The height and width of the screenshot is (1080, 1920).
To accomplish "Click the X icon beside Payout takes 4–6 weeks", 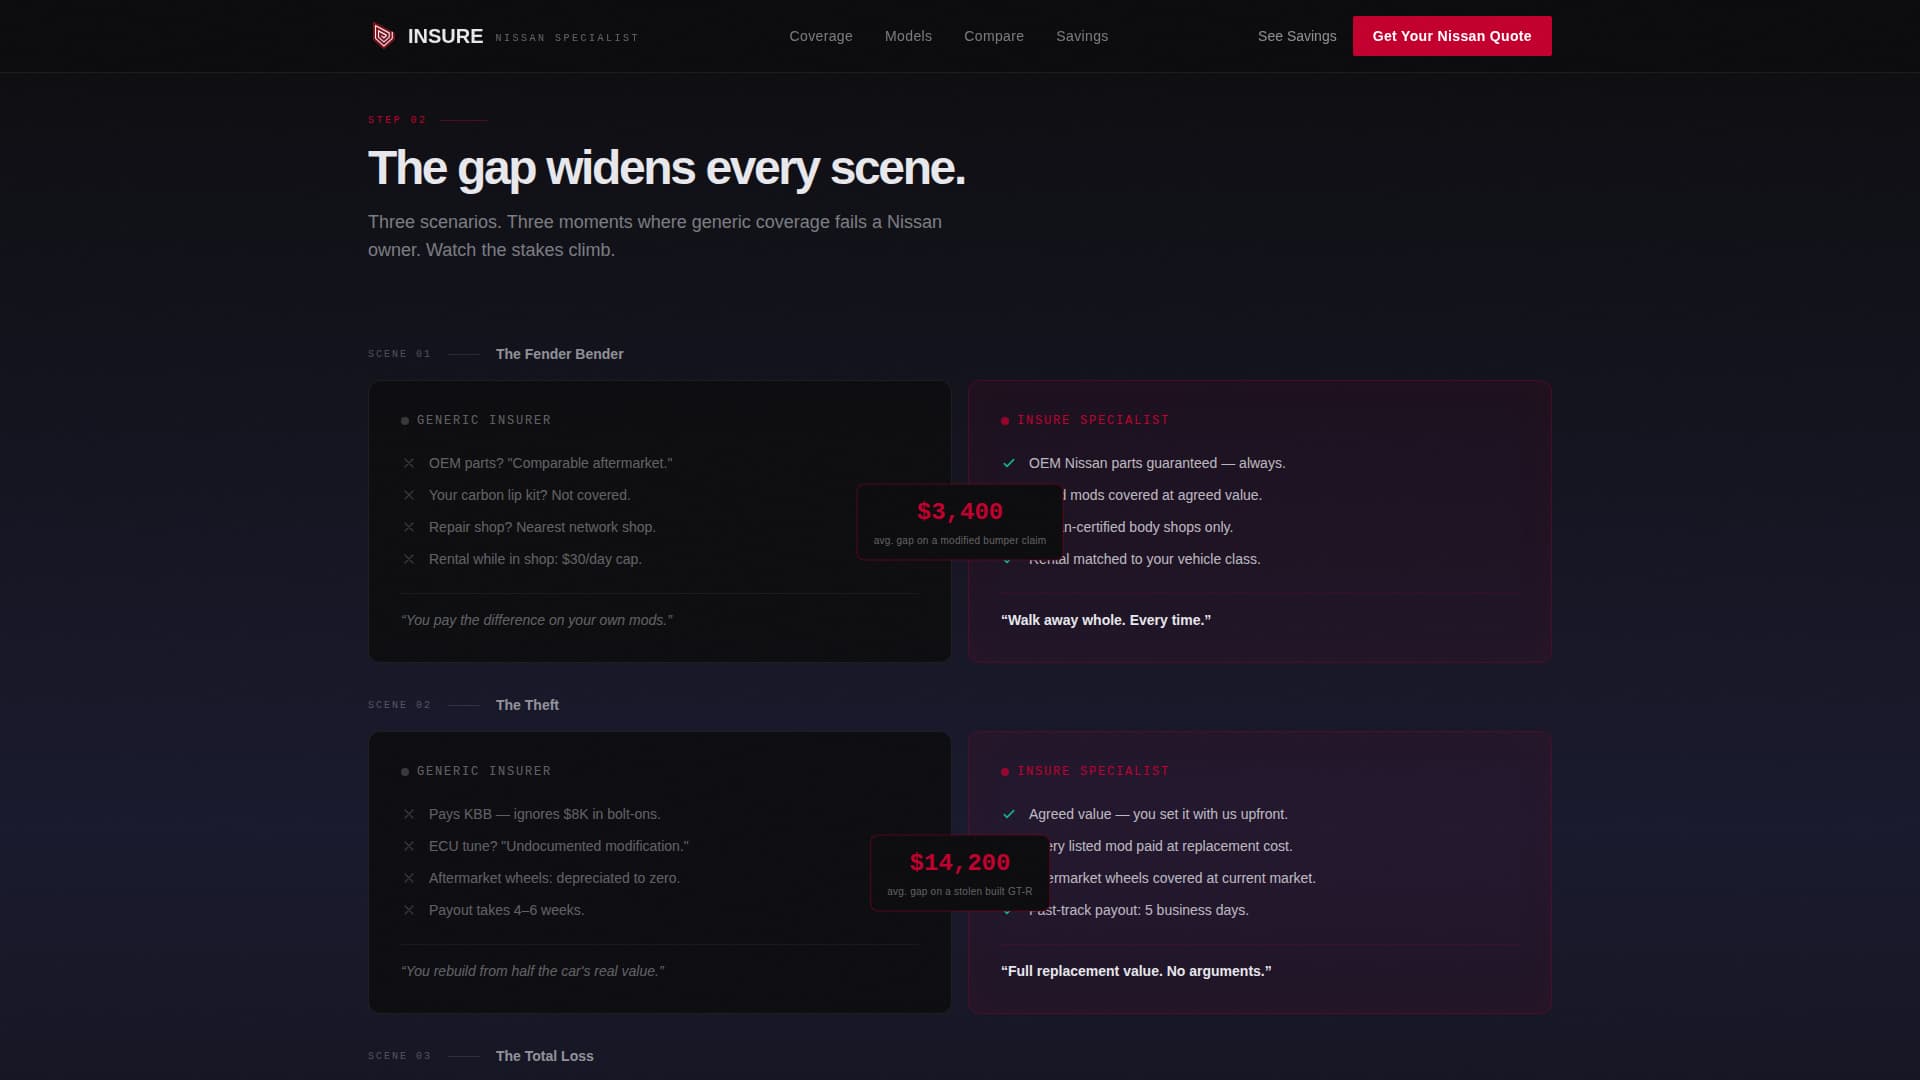I will pos(409,910).
